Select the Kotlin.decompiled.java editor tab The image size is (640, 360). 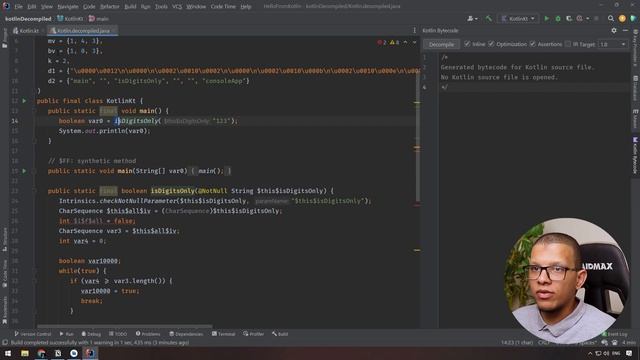[x=83, y=31]
